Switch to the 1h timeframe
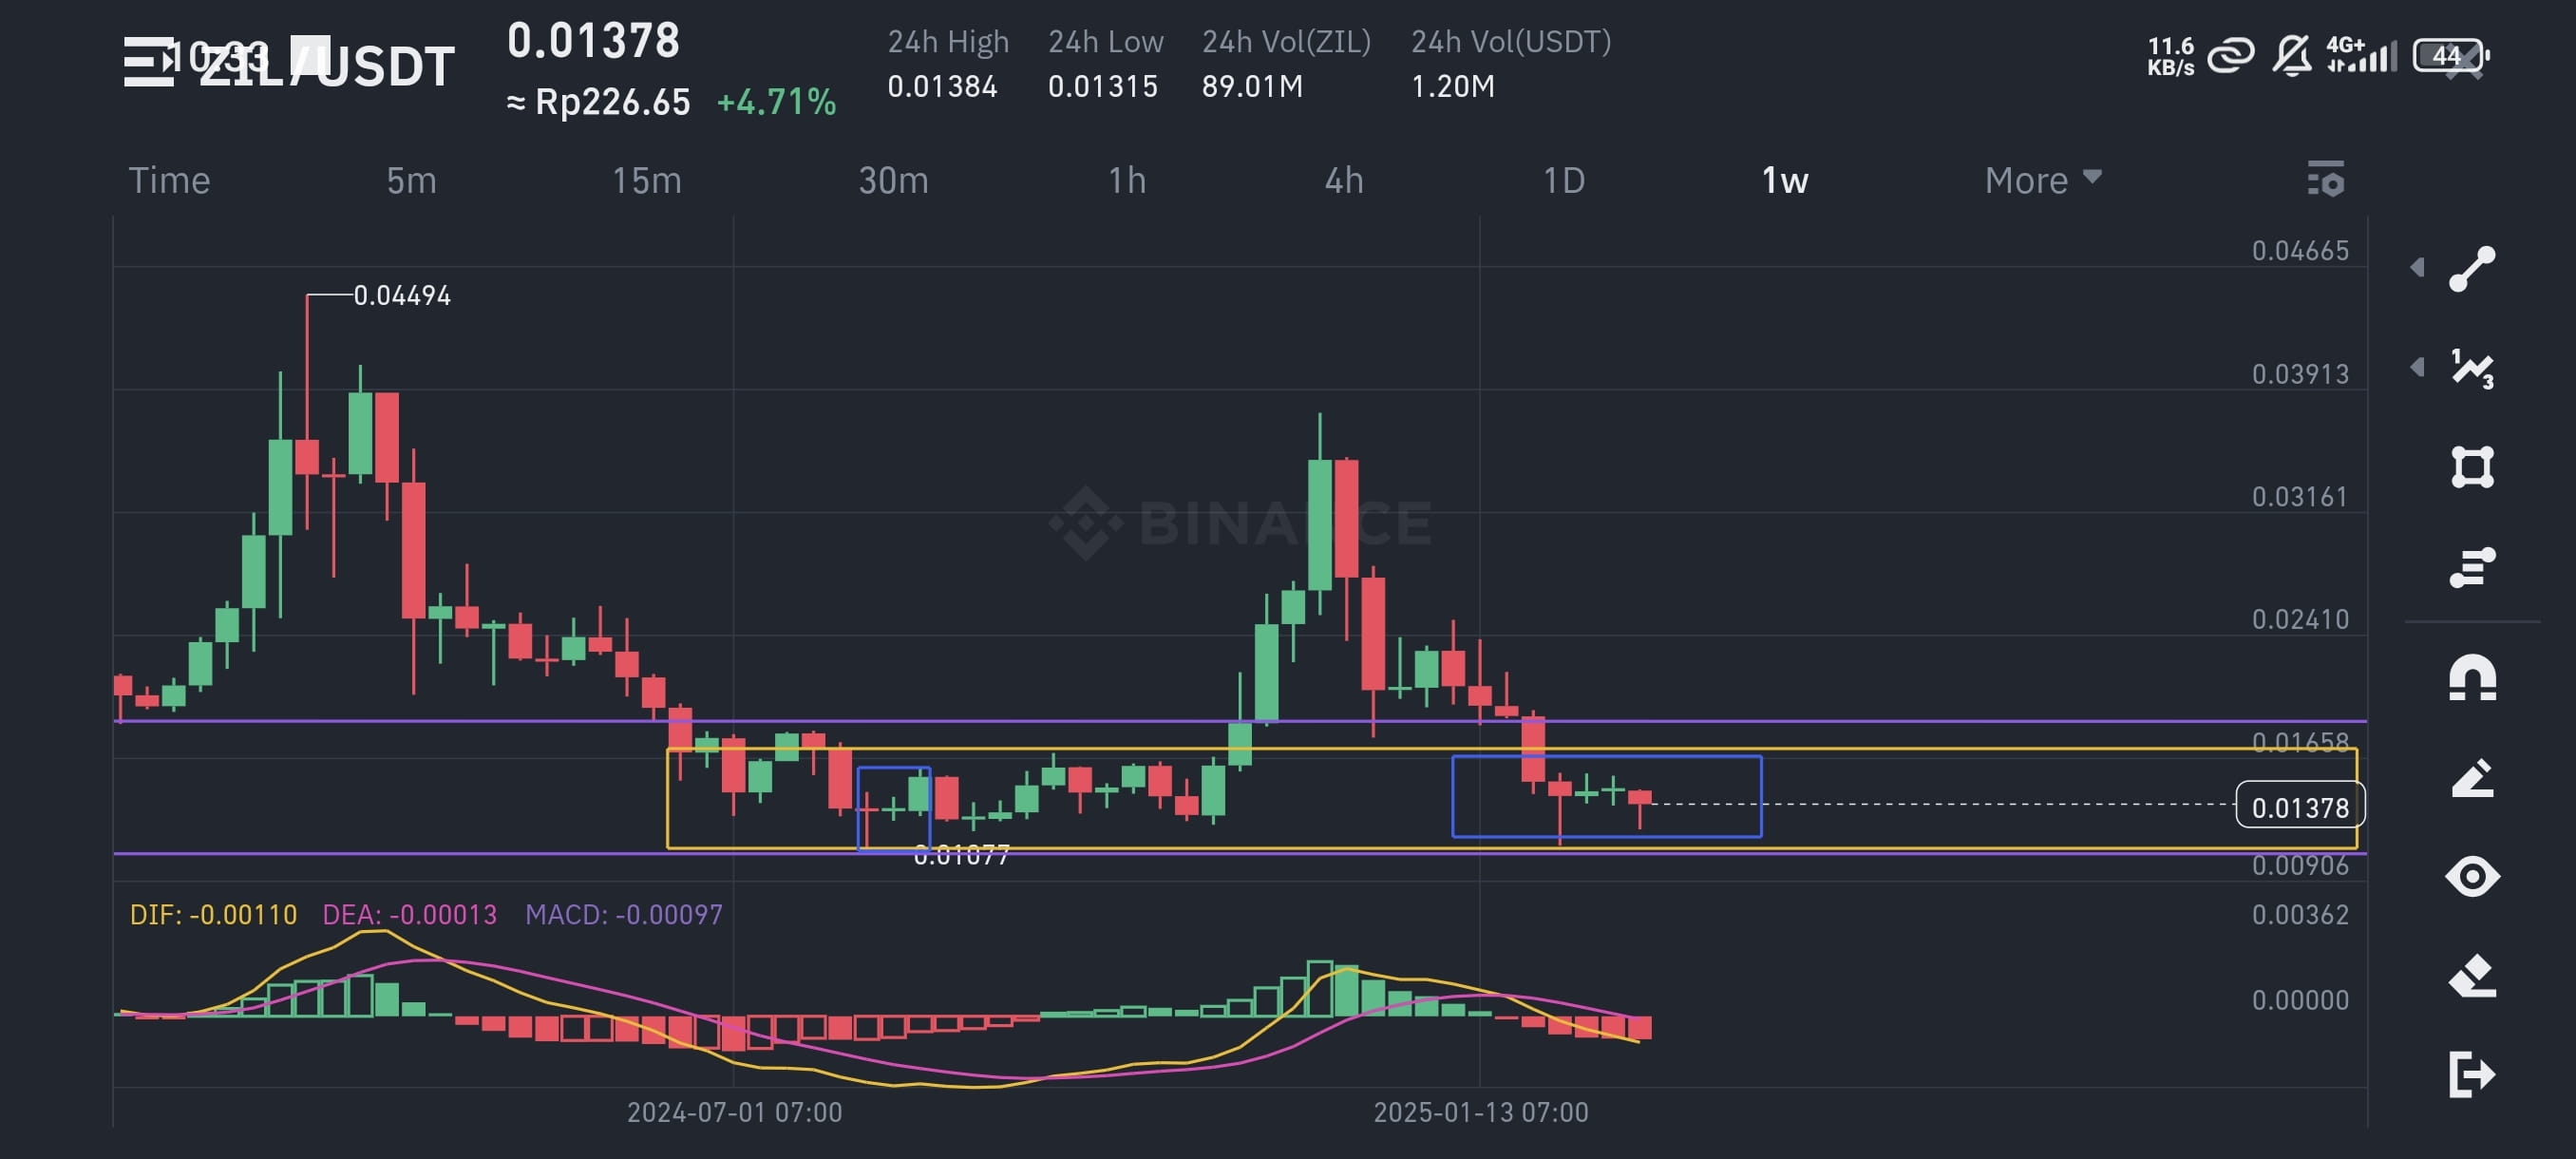Image resolution: width=2576 pixels, height=1159 pixels. click(1127, 180)
